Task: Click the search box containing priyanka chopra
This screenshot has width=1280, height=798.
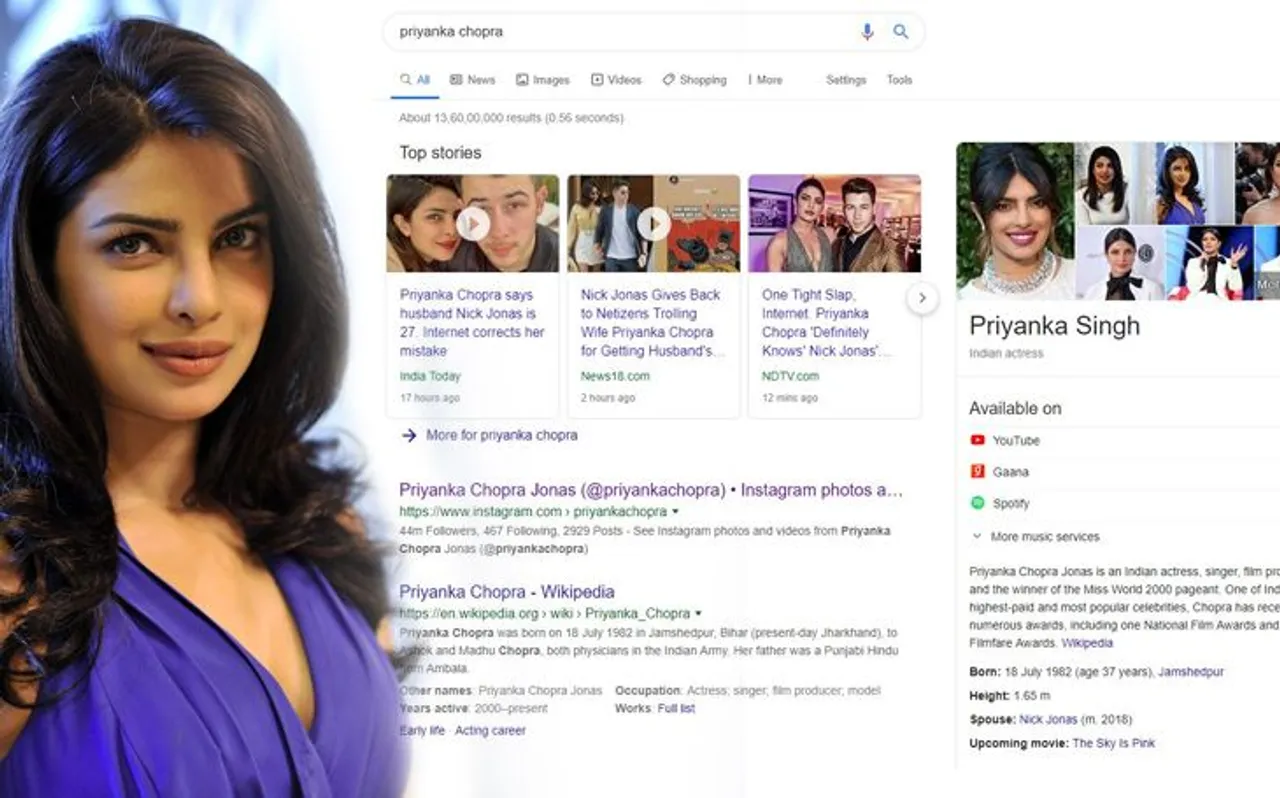Action: point(654,32)
